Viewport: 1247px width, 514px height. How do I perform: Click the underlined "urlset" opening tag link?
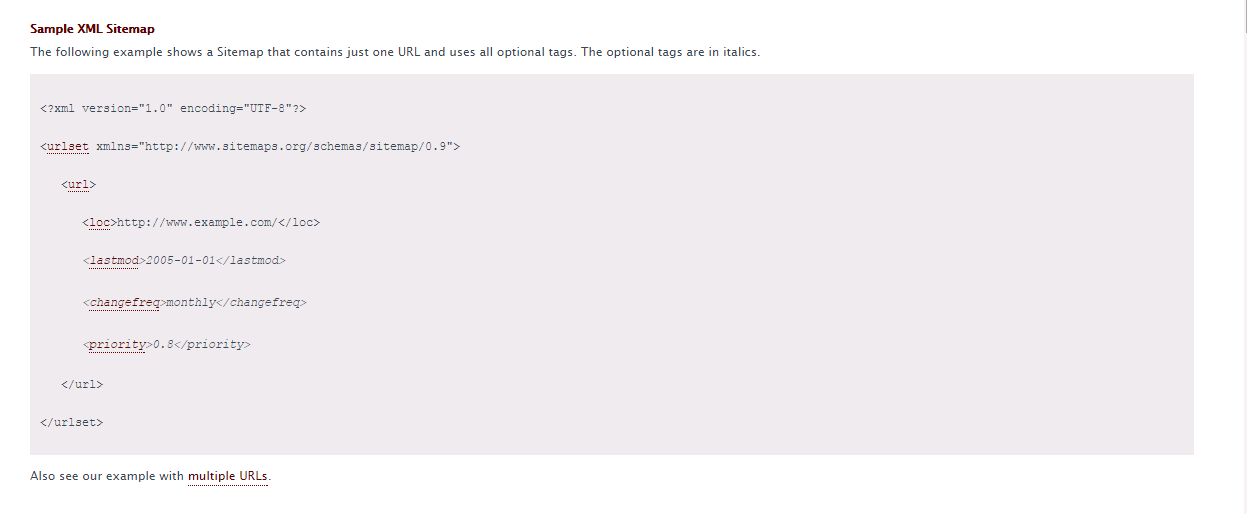68,146
